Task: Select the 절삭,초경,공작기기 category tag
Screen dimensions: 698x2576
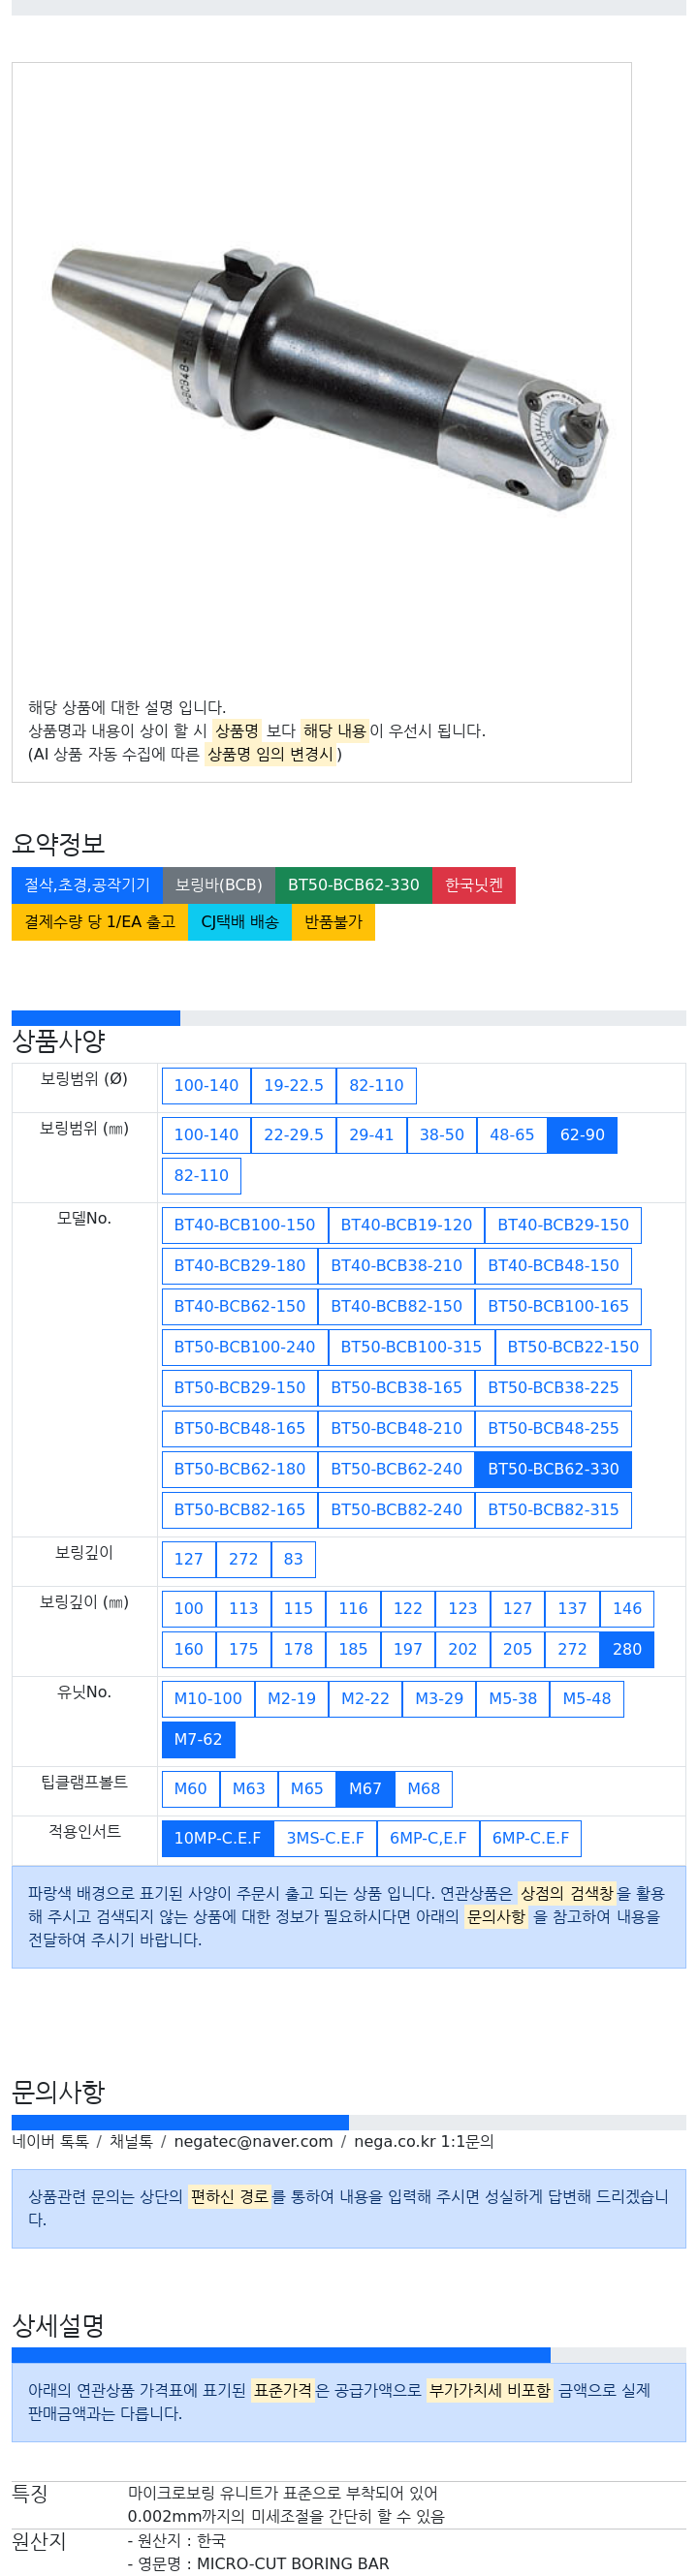Action: point(87,885)
